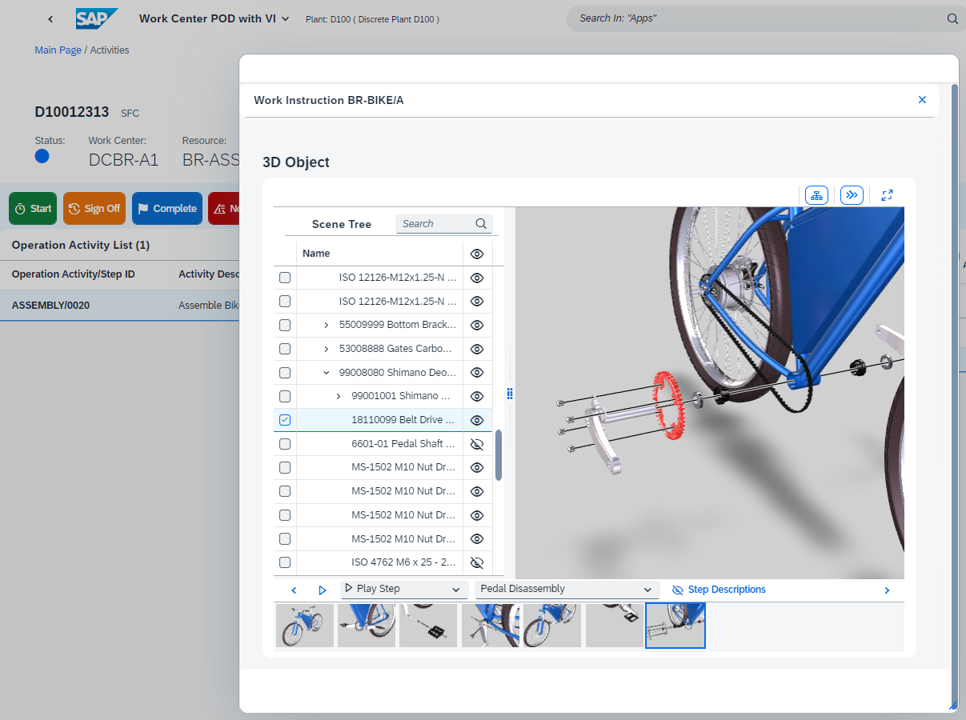Select the first bike thumbnail
The height and width of the screenshot is (720, 966).
pos(305,626)
